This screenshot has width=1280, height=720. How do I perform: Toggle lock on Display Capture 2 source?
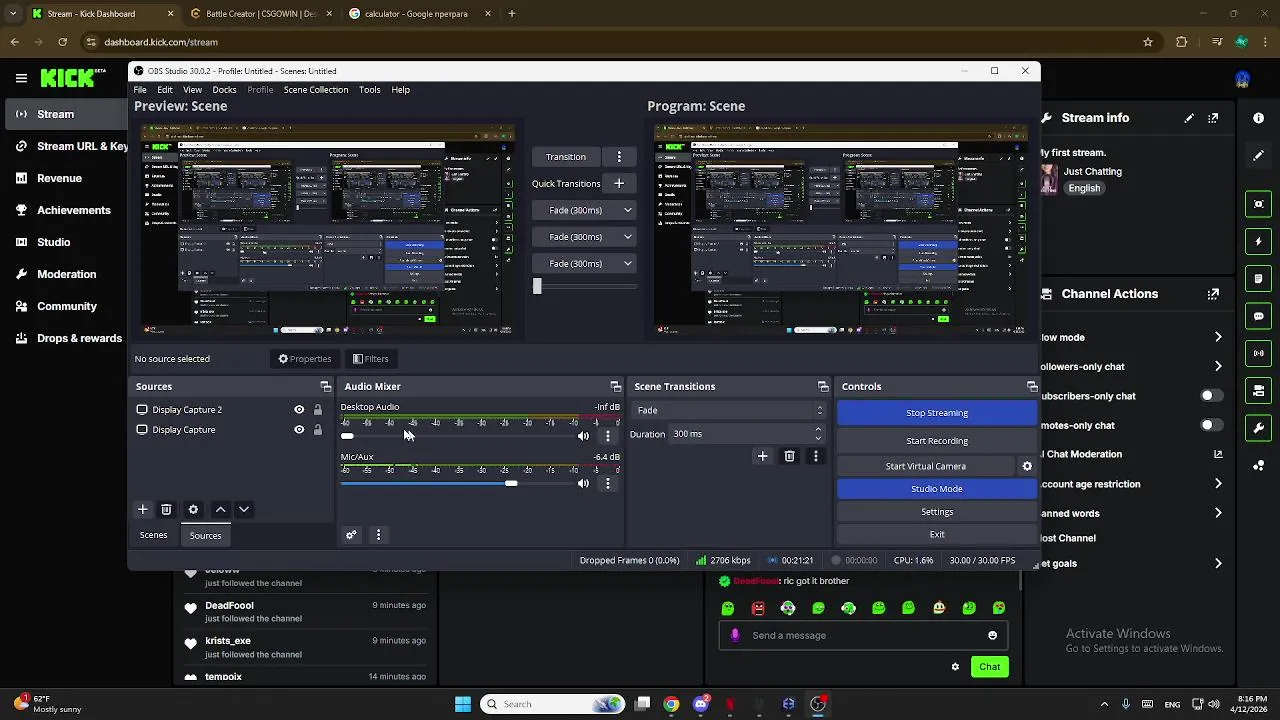pyautogui.click(x=318, y=410)
